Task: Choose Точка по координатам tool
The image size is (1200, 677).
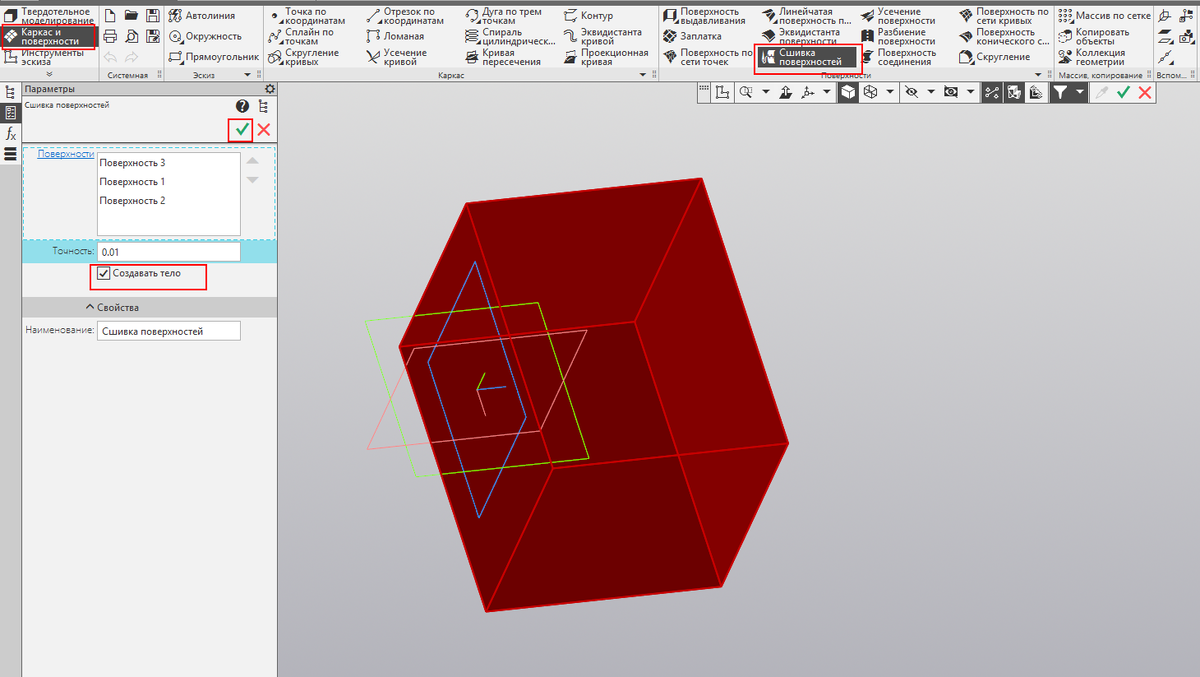Action: tap(307, 15)
